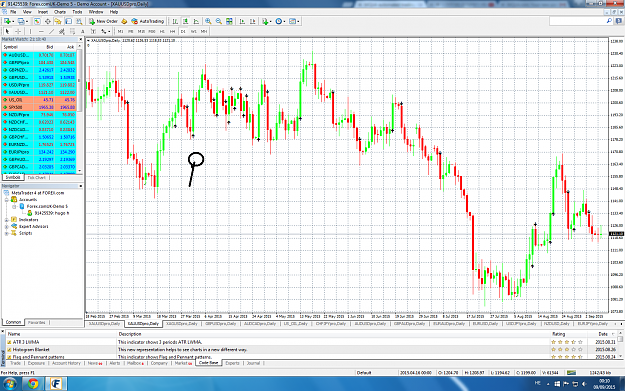Expand the Scripts node in Navigator
The image size is (625, 391).
point(6,233)
